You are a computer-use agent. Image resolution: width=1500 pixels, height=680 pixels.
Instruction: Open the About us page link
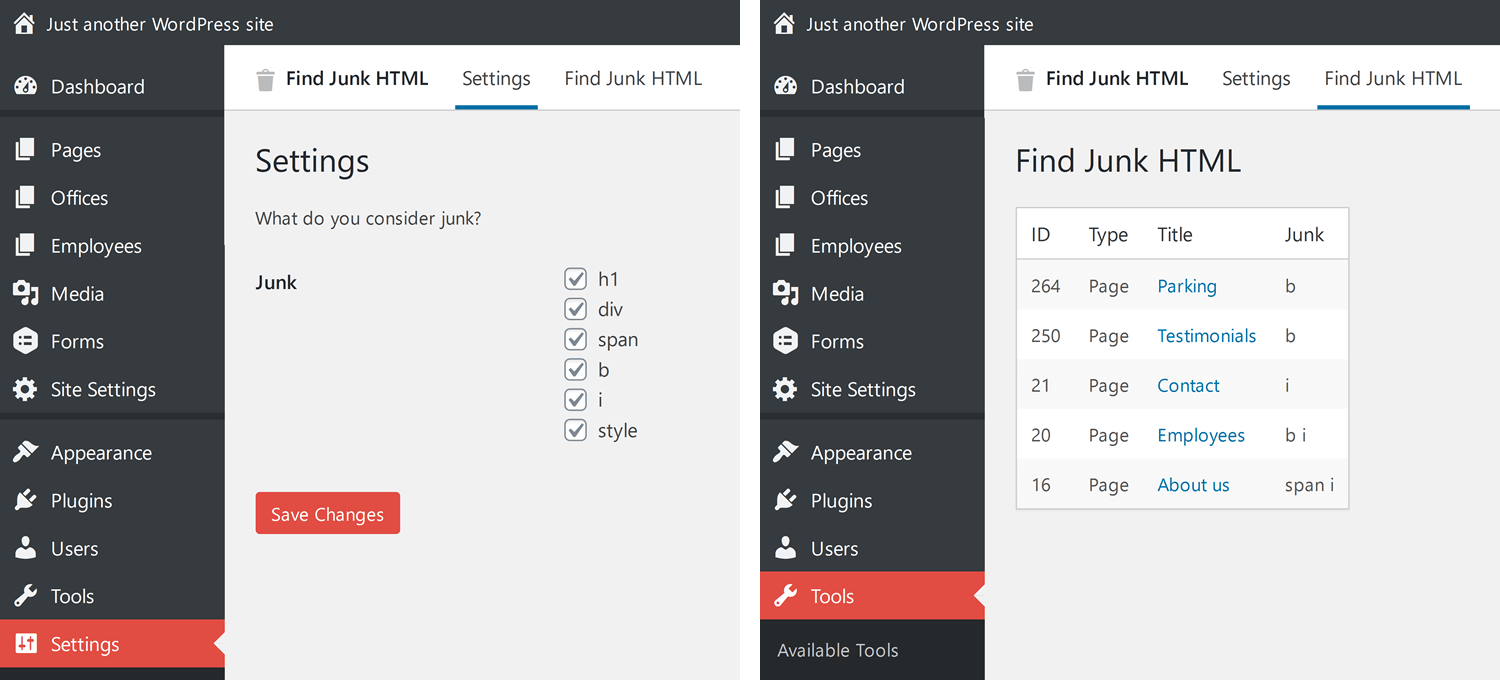[1193, 485]
